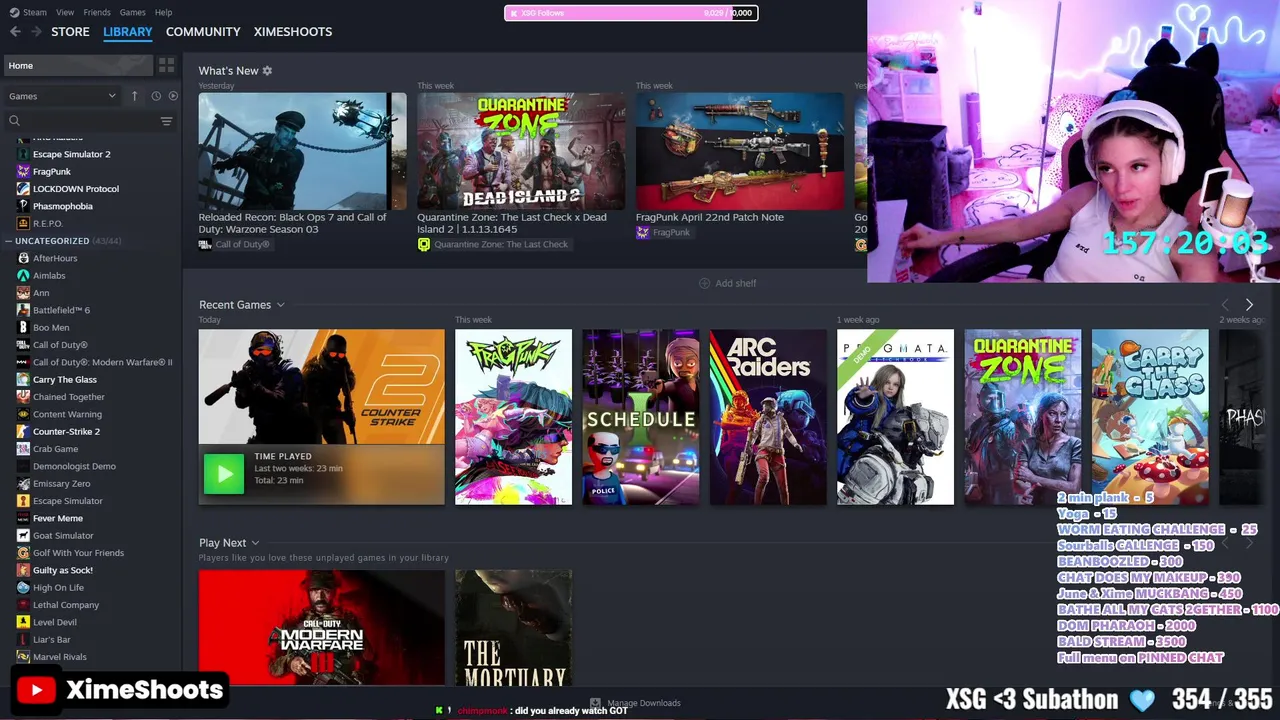This screenshot has height=720, width=1280.
Task: Open Modern Warfare III Play Next cover
Action: coord(321,628)
